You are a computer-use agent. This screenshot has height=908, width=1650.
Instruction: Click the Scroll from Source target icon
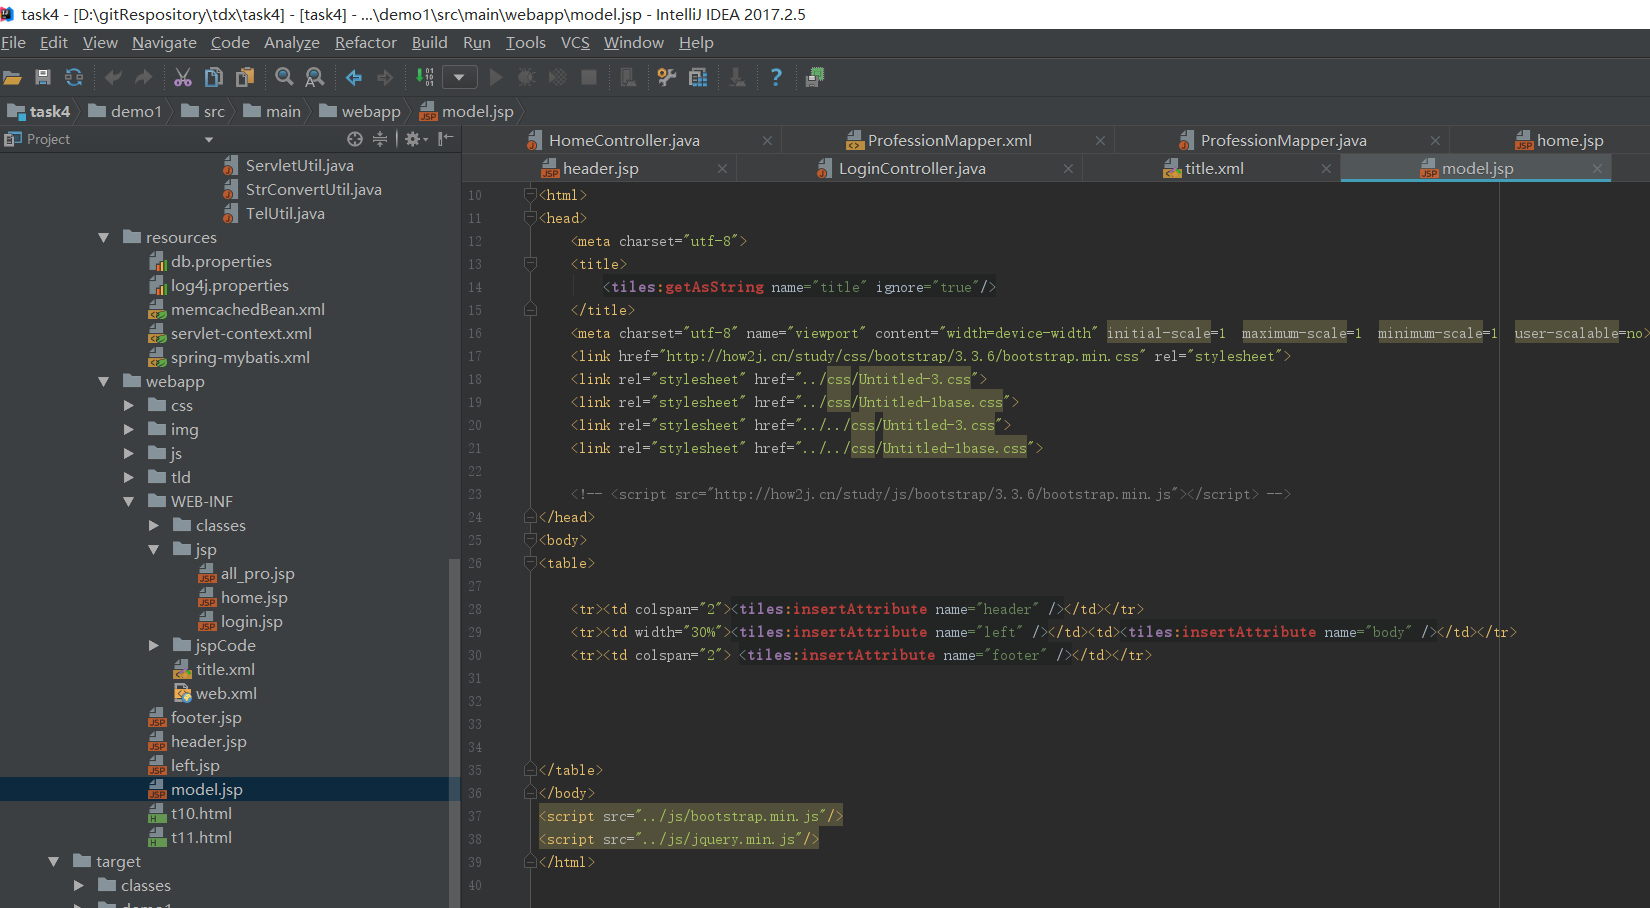tap(355, 139)
